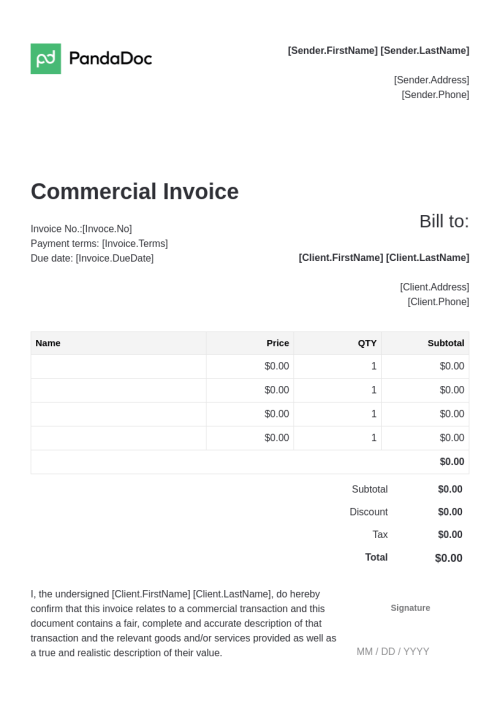Click the MM / DD / YYYY date field
This screenshot has width=500, height=704.
[x=393, y=651]
